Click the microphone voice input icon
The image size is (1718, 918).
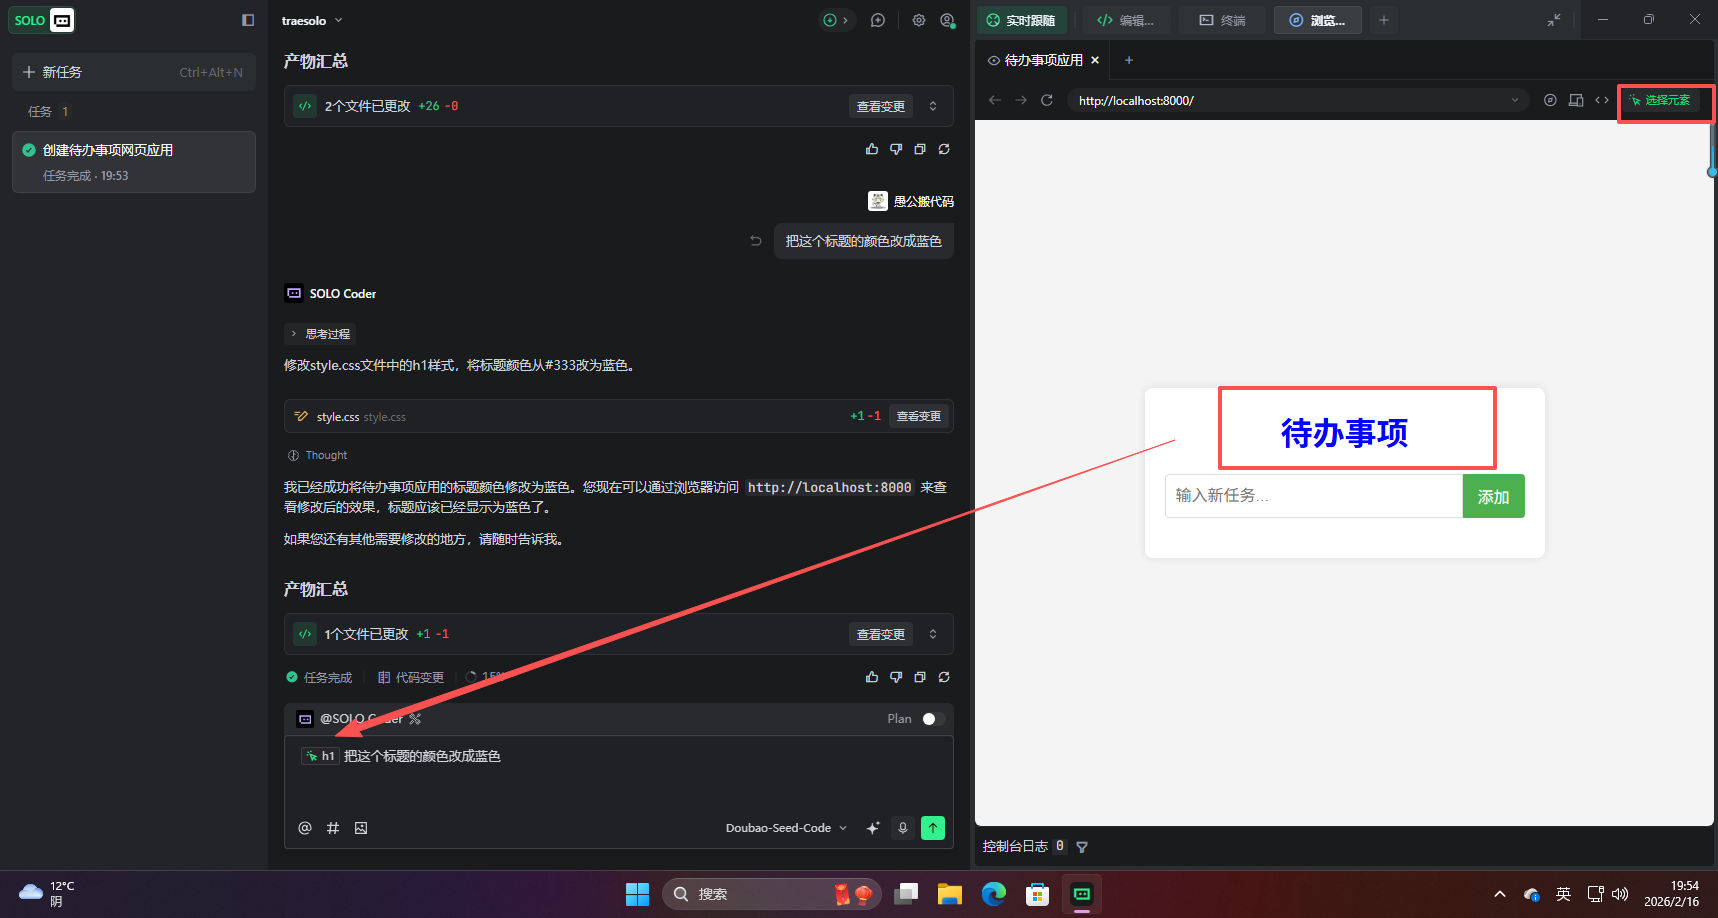[903, 828]
